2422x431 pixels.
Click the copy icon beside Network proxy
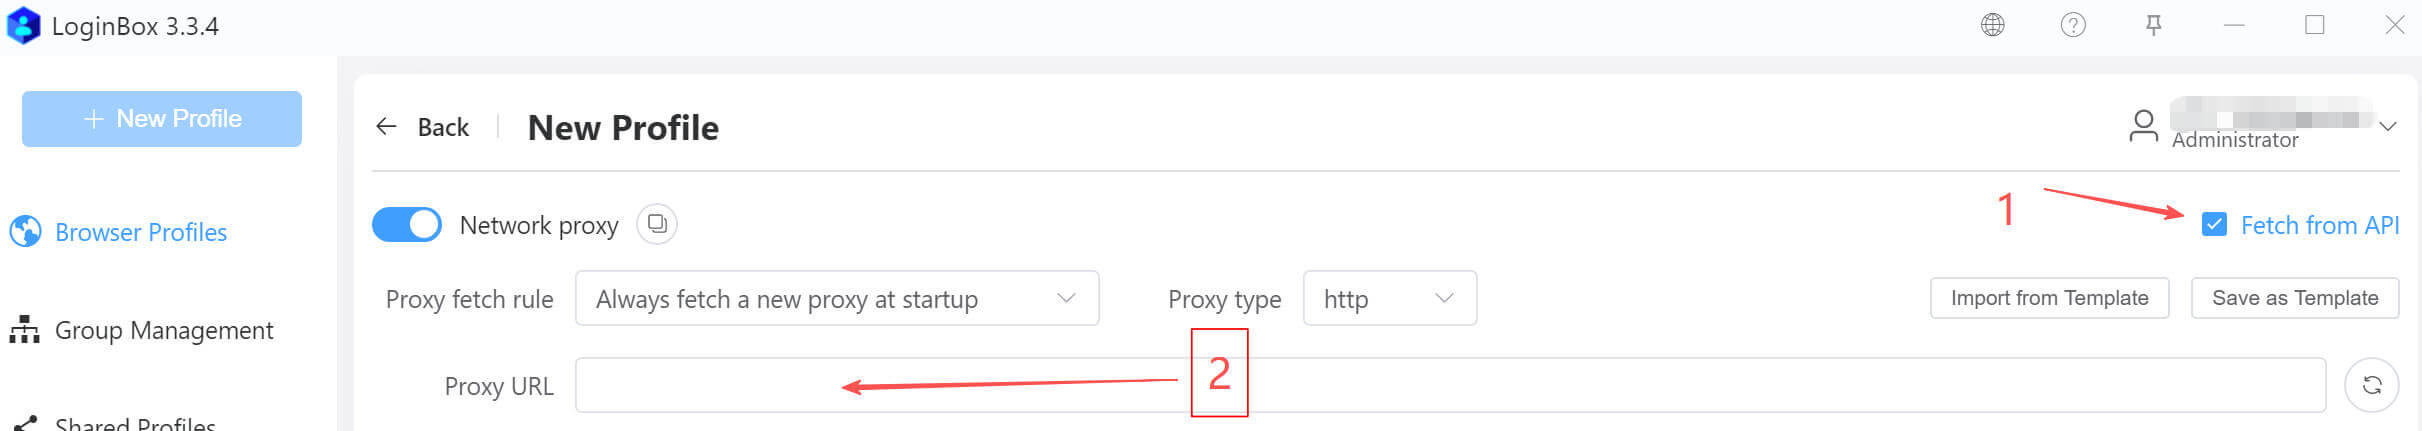click(x=657, y=224)
